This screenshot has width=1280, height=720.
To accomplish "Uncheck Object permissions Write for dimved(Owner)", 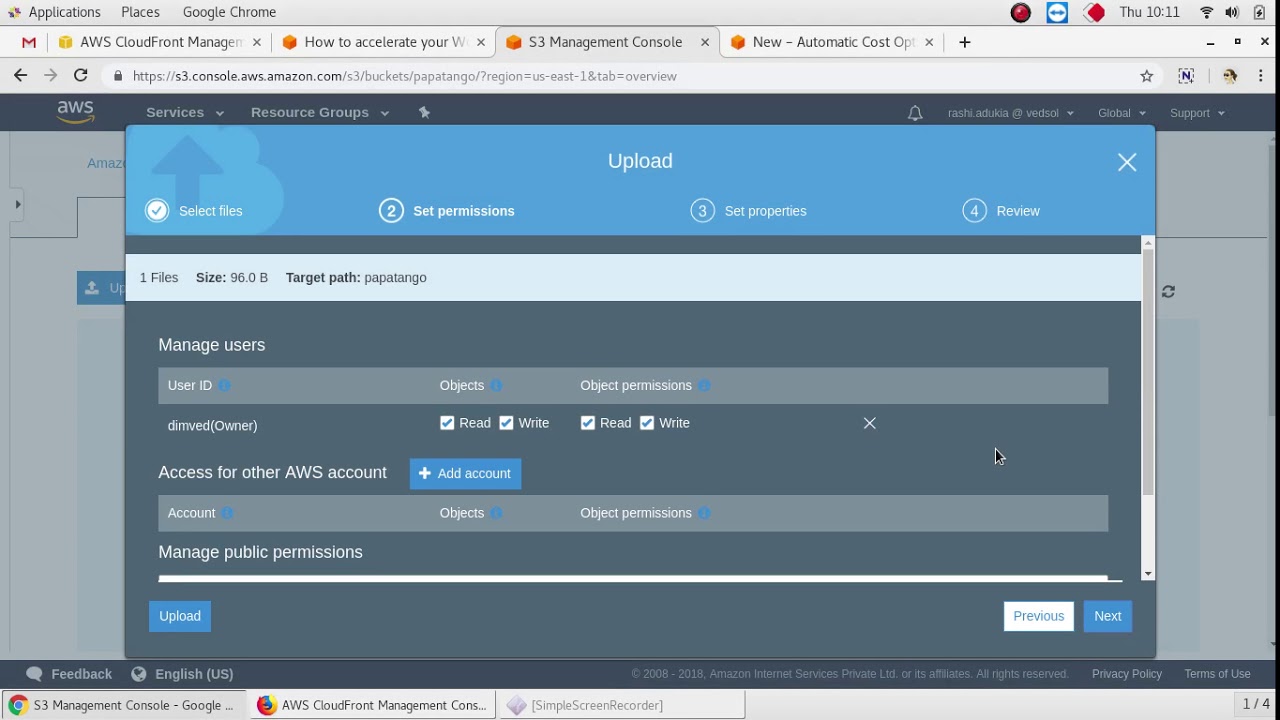I will (x=647, y=423).
